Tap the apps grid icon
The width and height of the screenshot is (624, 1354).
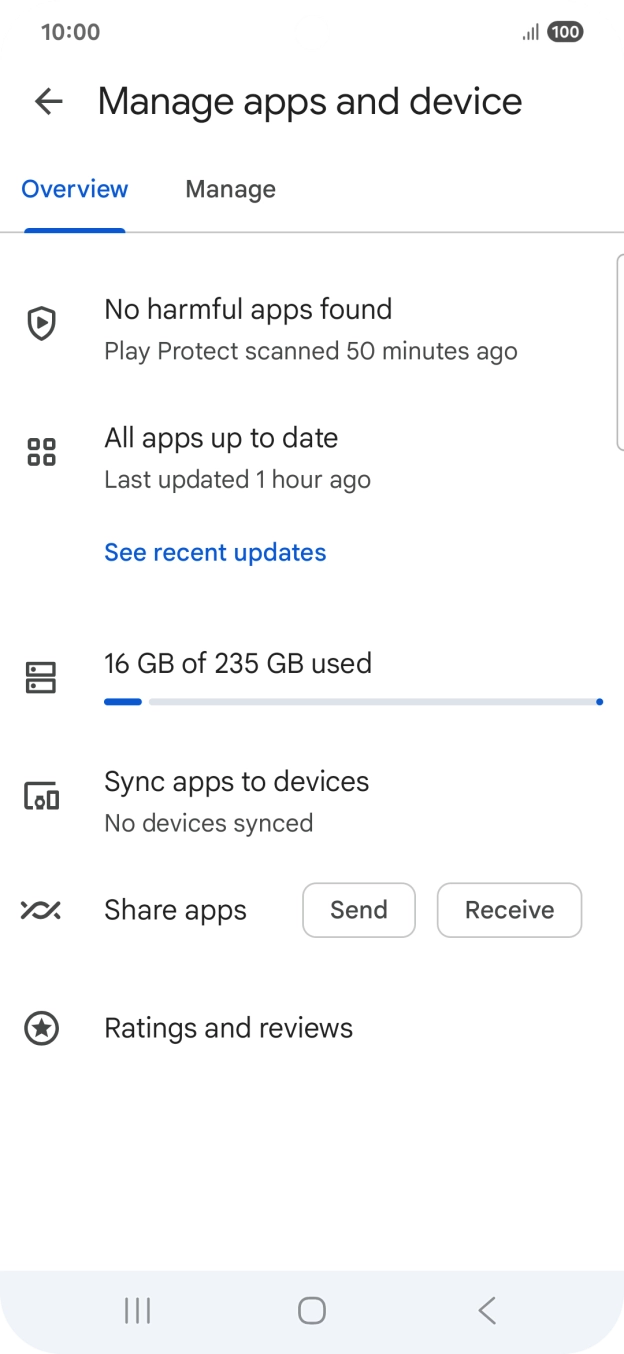(41, 452)
